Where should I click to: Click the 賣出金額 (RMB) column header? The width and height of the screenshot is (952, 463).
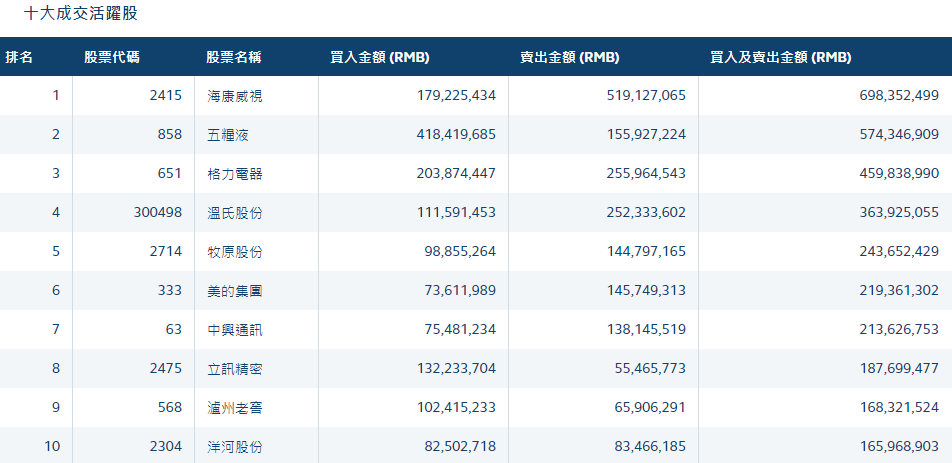[x=569, y=58]
